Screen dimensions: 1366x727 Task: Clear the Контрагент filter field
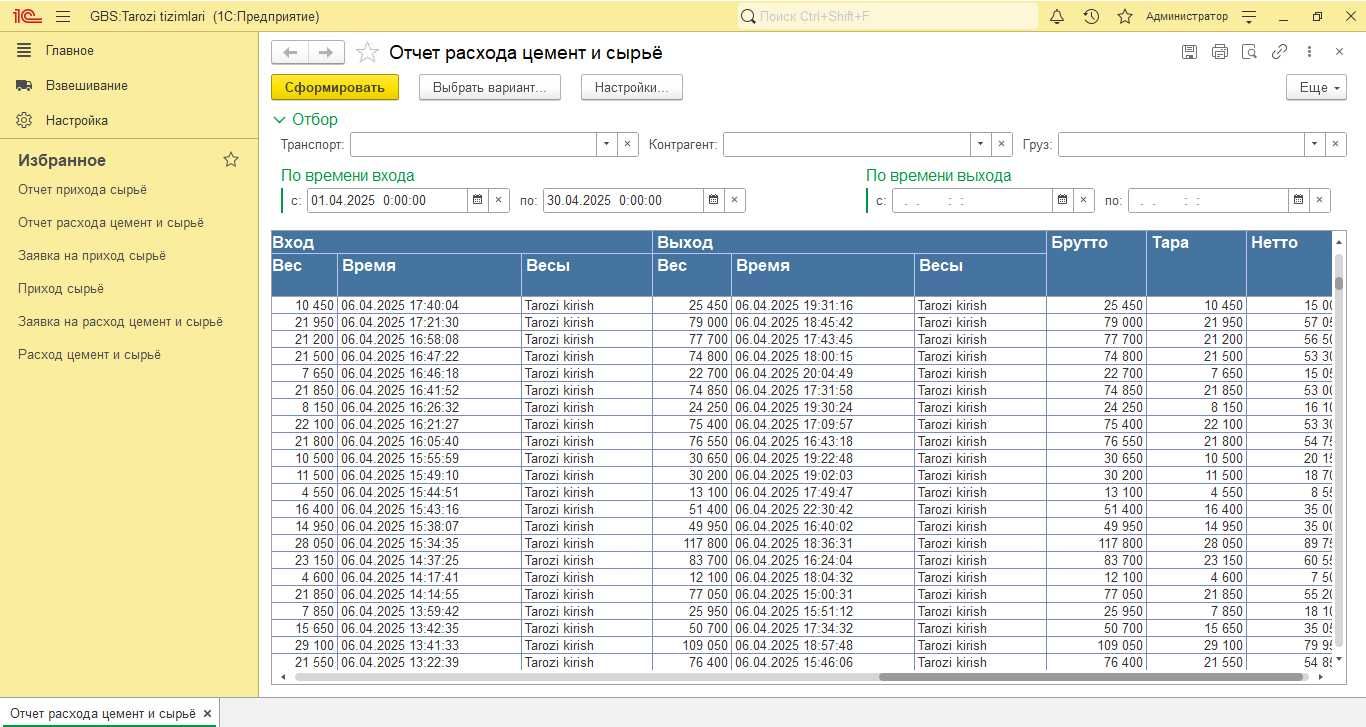(1002, 145)
